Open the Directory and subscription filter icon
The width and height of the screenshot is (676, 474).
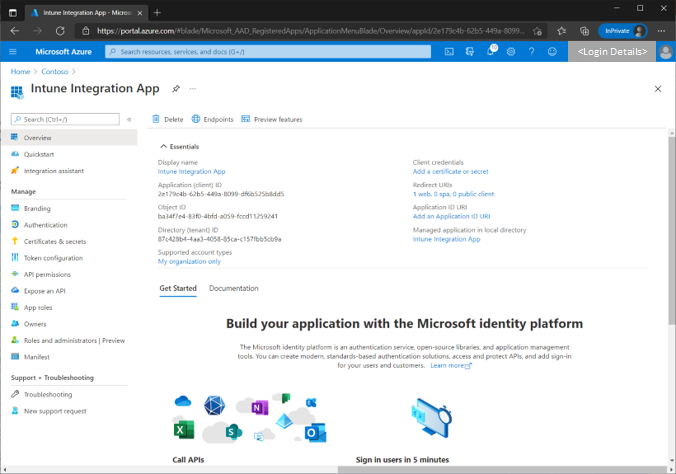[469, 52]
